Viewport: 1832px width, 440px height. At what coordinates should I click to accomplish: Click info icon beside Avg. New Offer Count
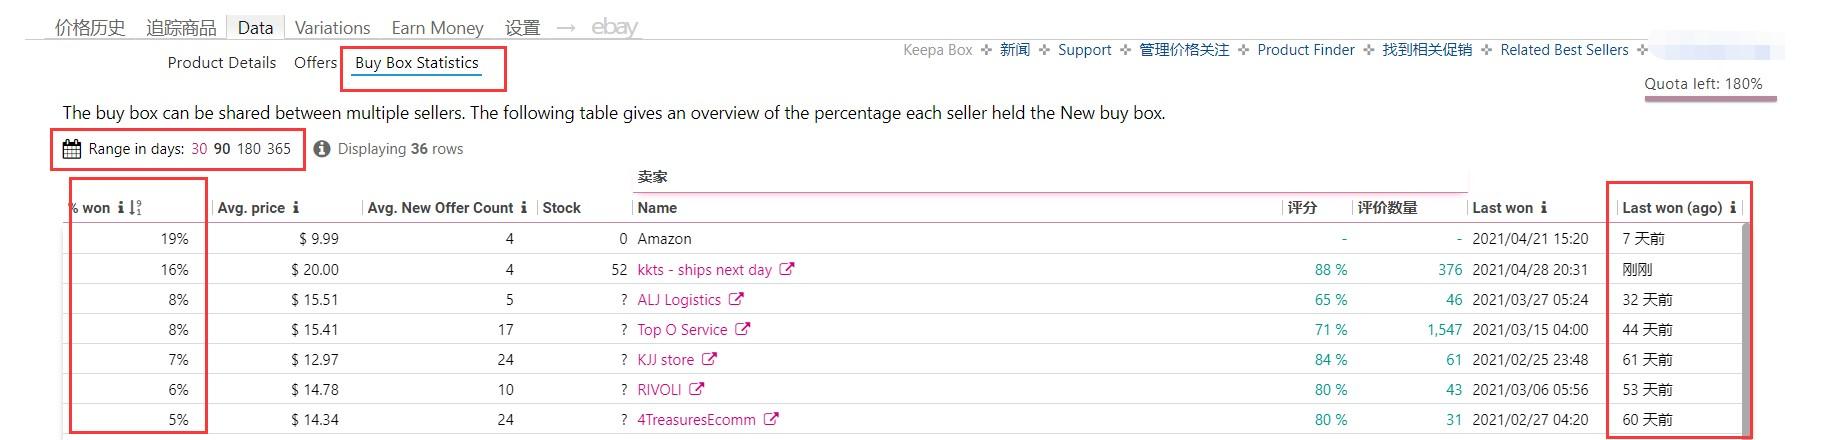[523, 208]
